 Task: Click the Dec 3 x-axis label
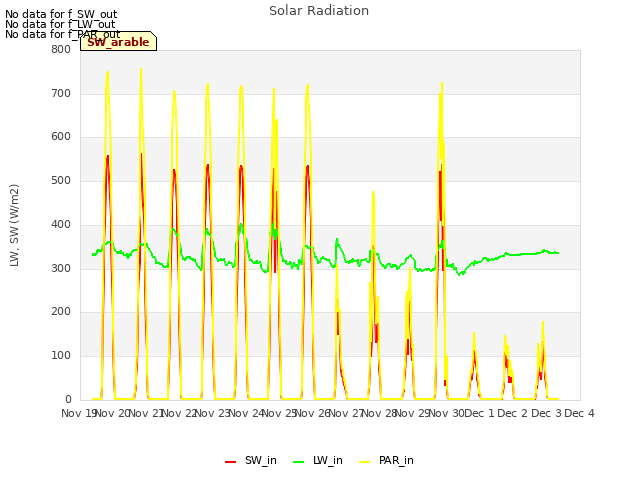pos(547,413)
